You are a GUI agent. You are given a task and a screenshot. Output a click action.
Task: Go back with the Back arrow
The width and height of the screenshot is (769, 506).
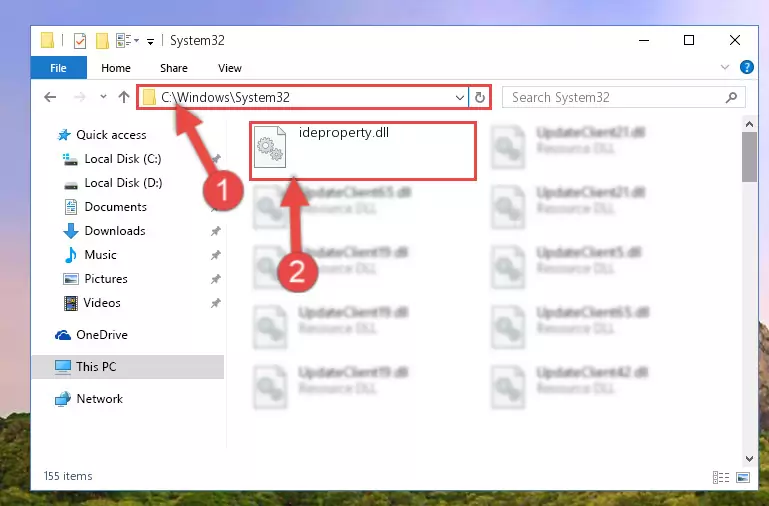pos(50,97)
